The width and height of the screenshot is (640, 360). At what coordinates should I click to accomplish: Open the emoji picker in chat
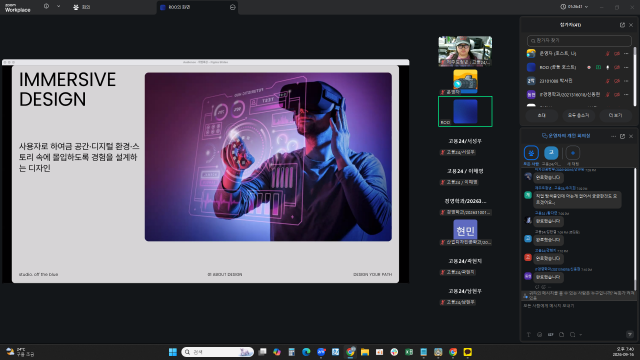coord(540,335)
